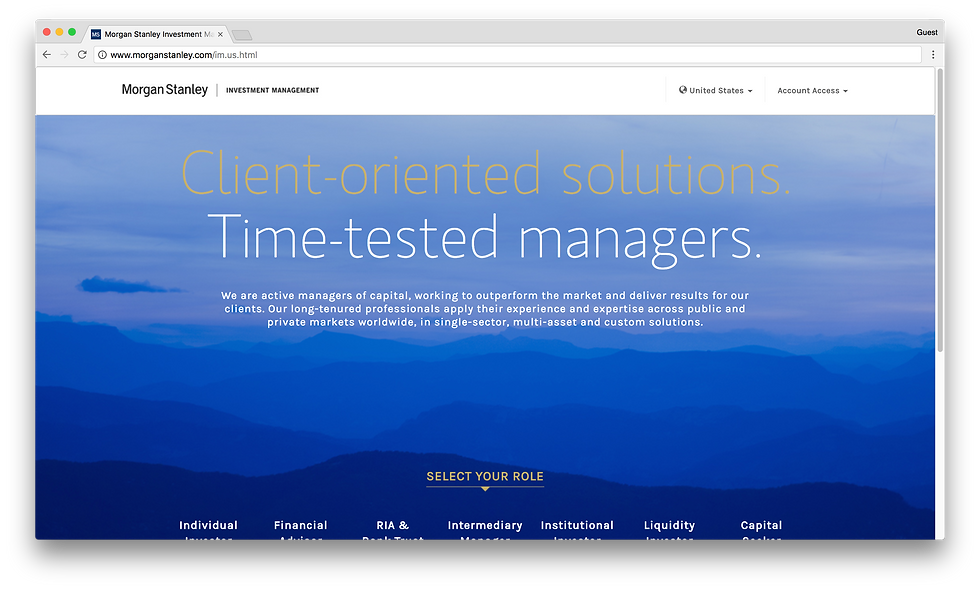The width and height of the screenshot is (980, 590).
Task: Expand the Account Access dropdown
Action: pos(812,91)
